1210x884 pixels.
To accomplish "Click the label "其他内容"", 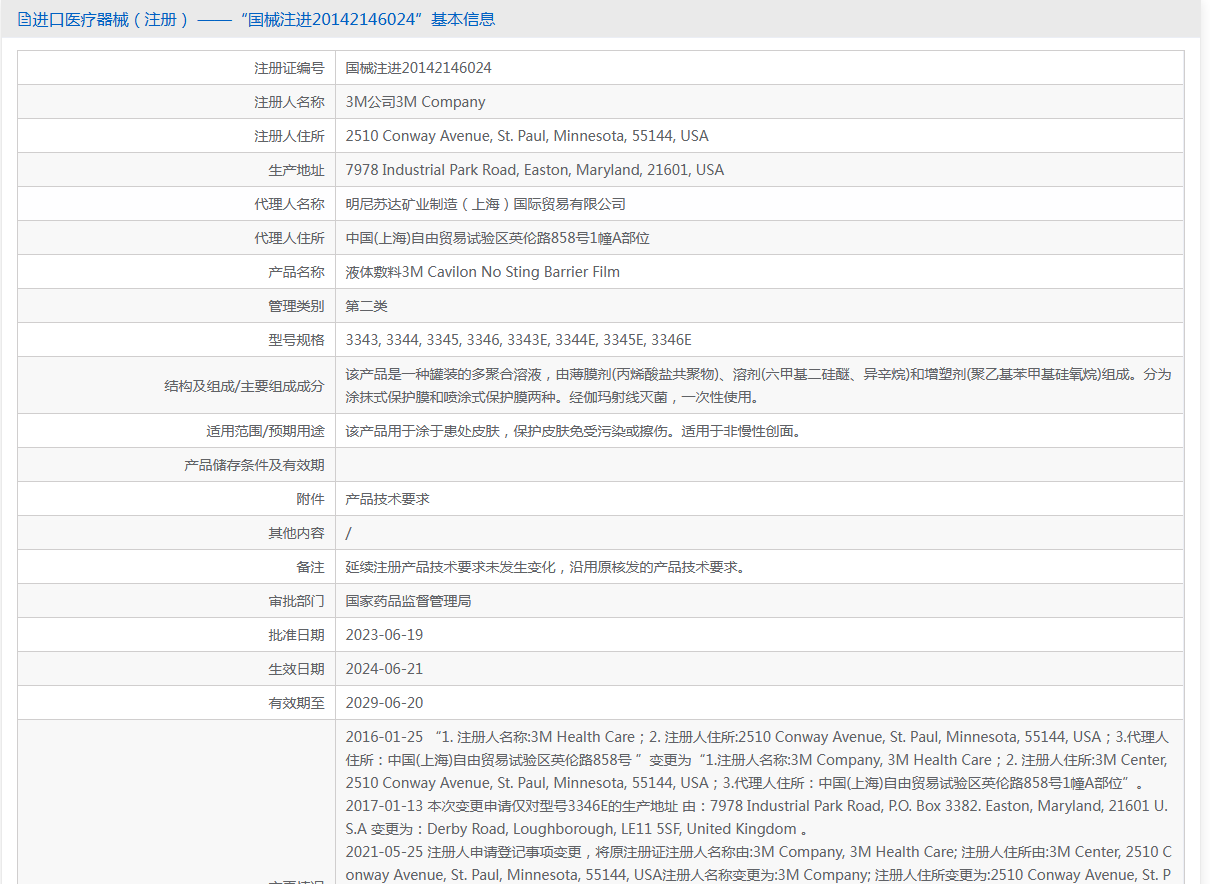I will coord(296,533).
